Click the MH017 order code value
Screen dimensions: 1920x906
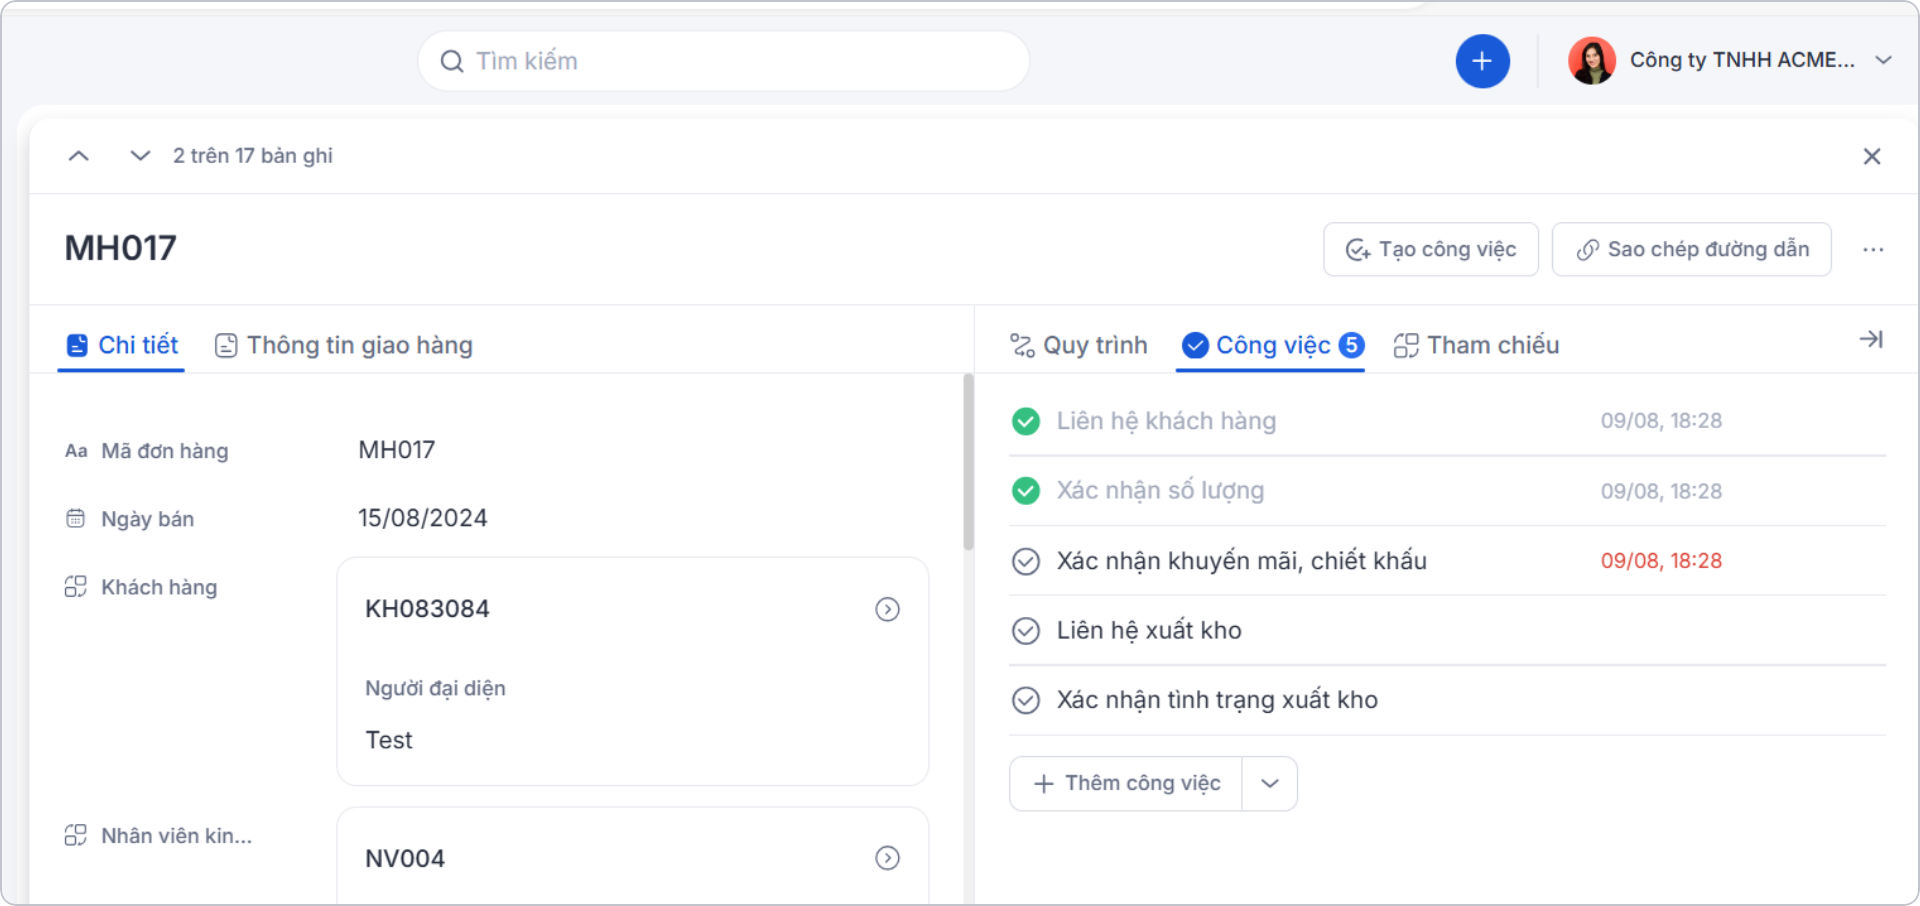click(397, 450)
